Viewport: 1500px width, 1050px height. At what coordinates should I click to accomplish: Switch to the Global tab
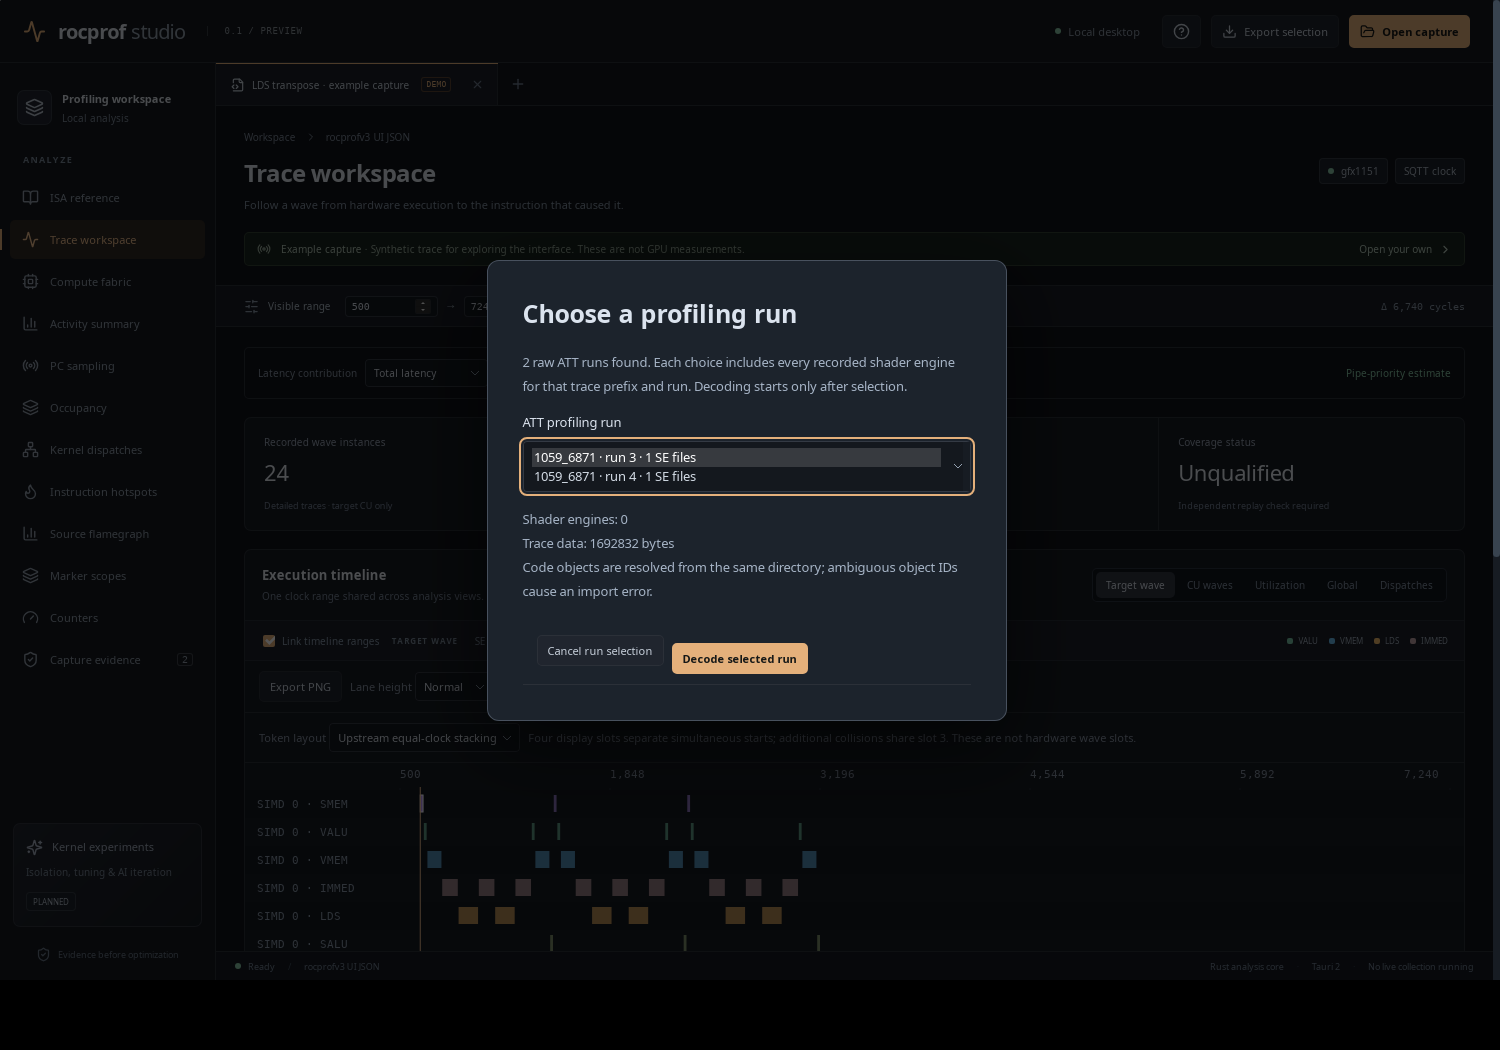coord(1342,586)
